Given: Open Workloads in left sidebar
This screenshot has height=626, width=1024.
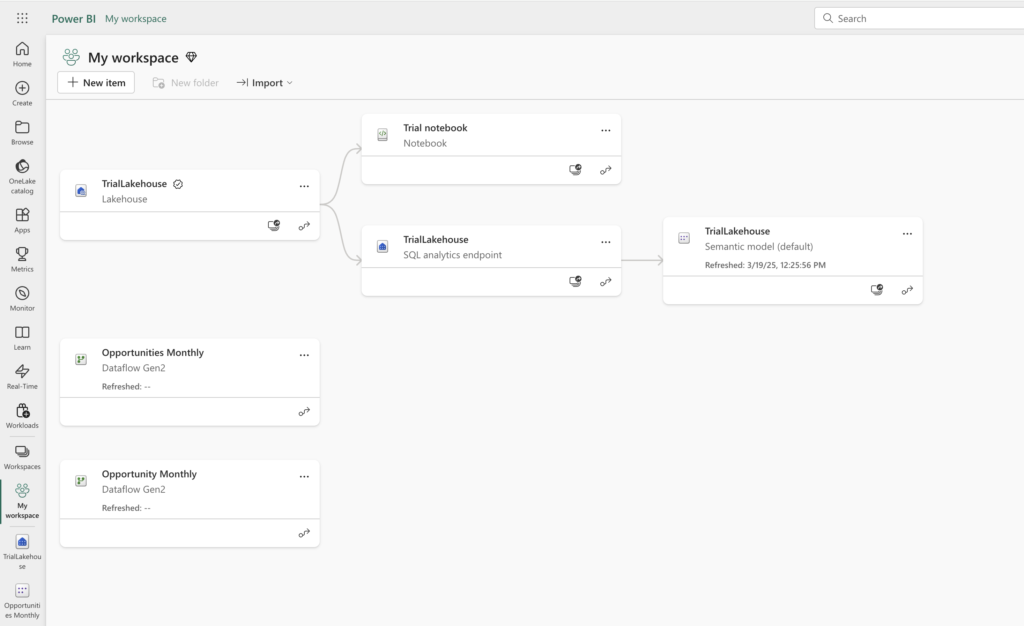Looking at the screenshot, I should tap(22, 416).
